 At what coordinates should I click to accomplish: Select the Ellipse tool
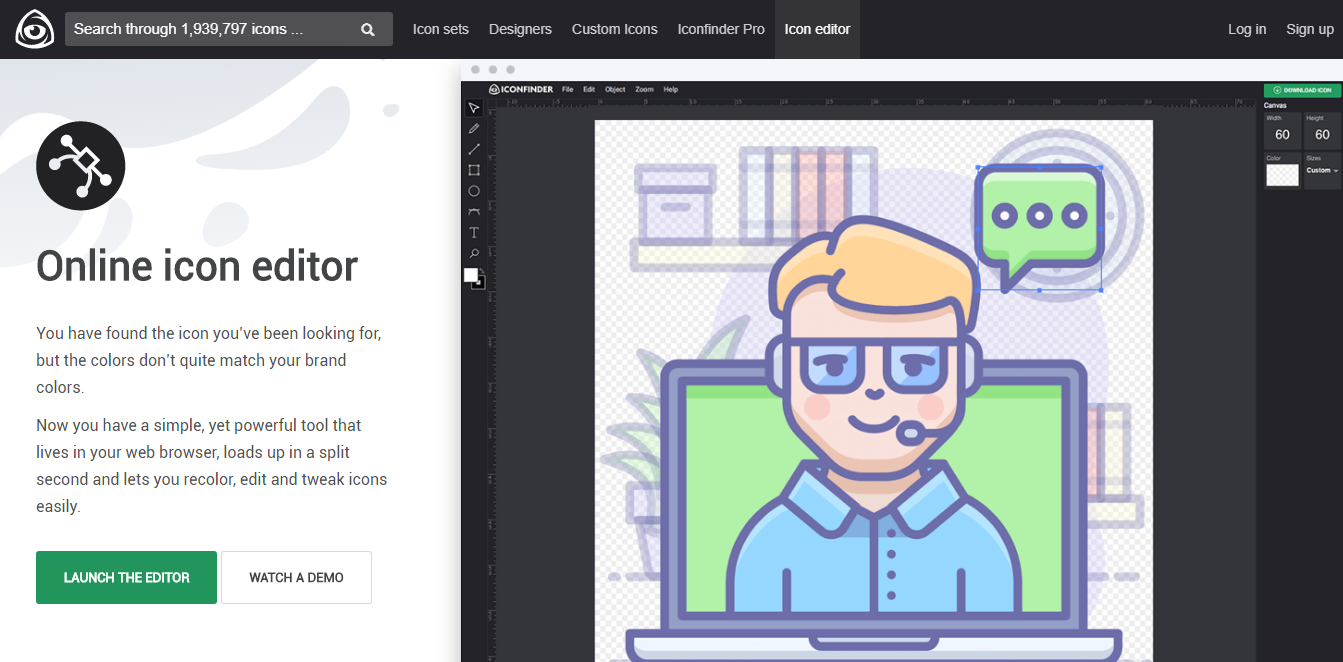click(474, 191)
